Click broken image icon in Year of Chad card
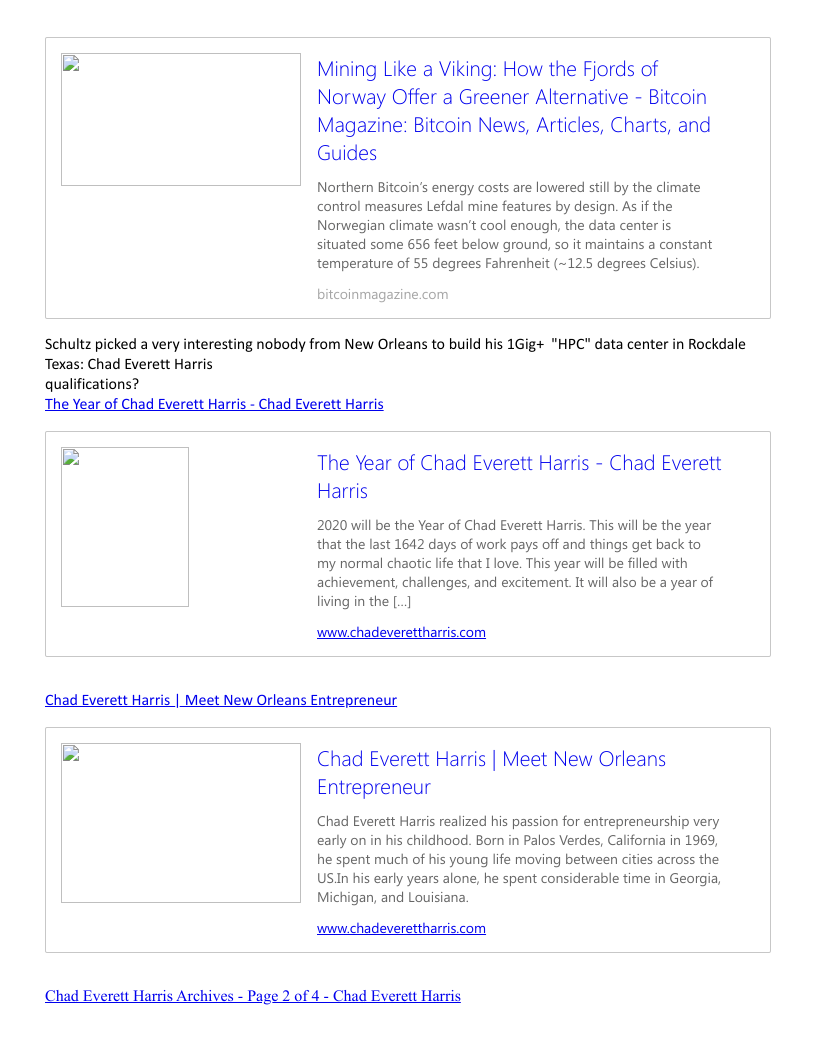Viewport: 816px width, 1056px height. [x=70, y=458]
